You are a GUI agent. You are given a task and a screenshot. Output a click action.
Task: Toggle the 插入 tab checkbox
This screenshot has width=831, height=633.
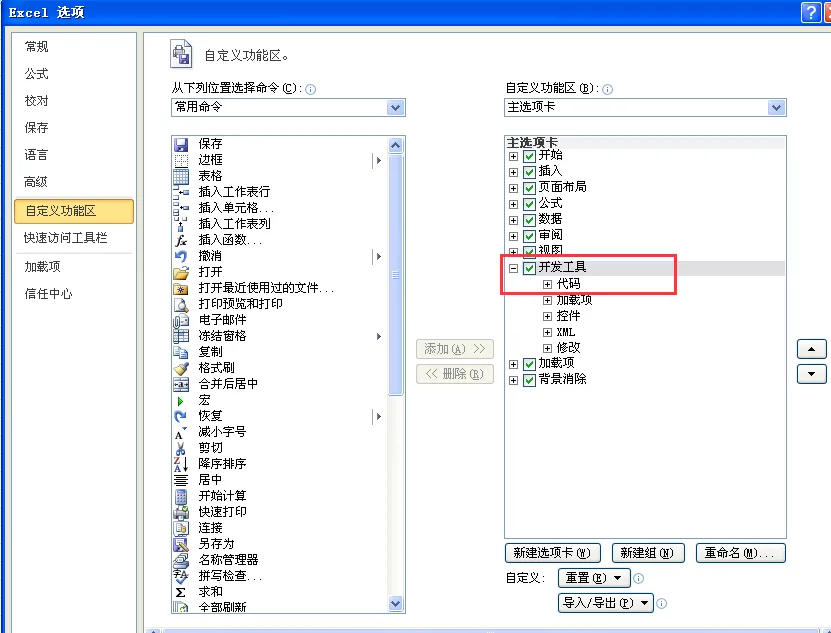point(529,172)
